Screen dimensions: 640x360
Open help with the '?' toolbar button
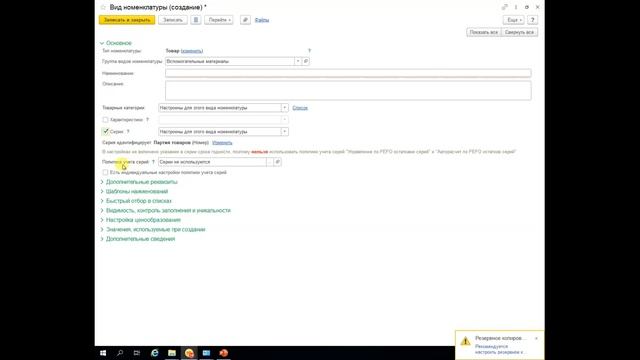pos(532,20)
